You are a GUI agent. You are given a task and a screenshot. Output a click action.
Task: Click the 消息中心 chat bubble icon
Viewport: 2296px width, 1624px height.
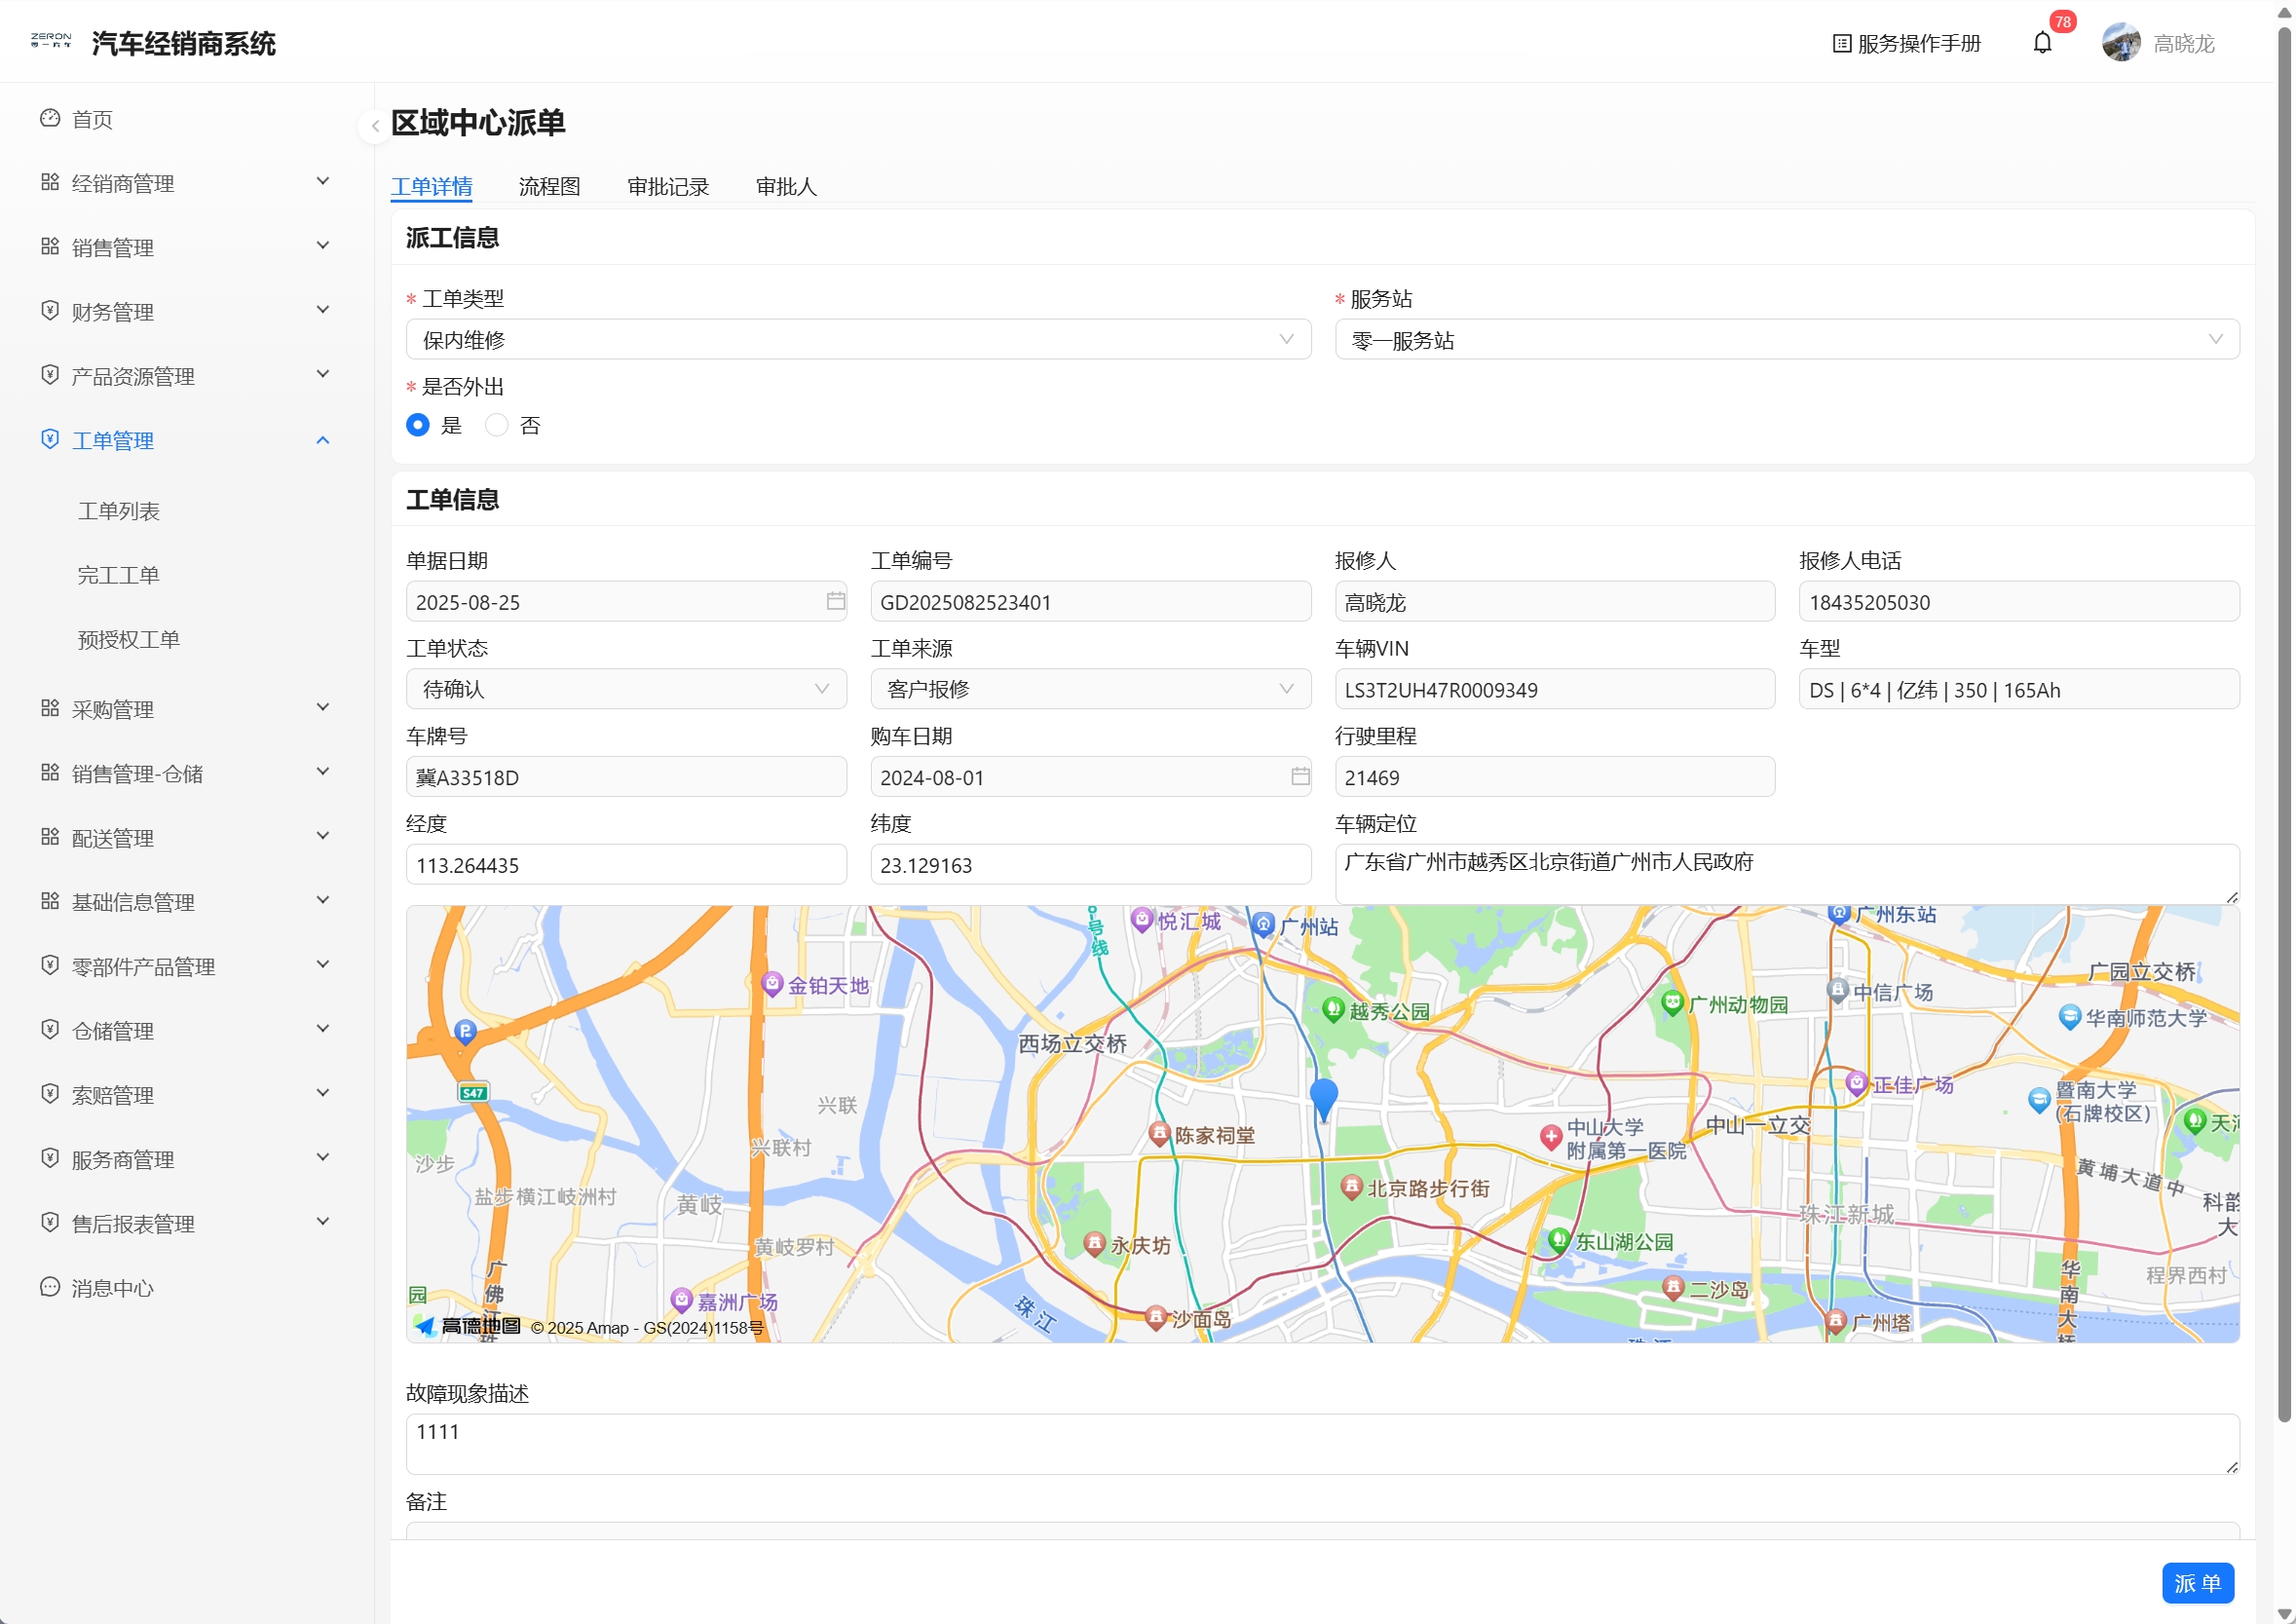coord(50,1287)
